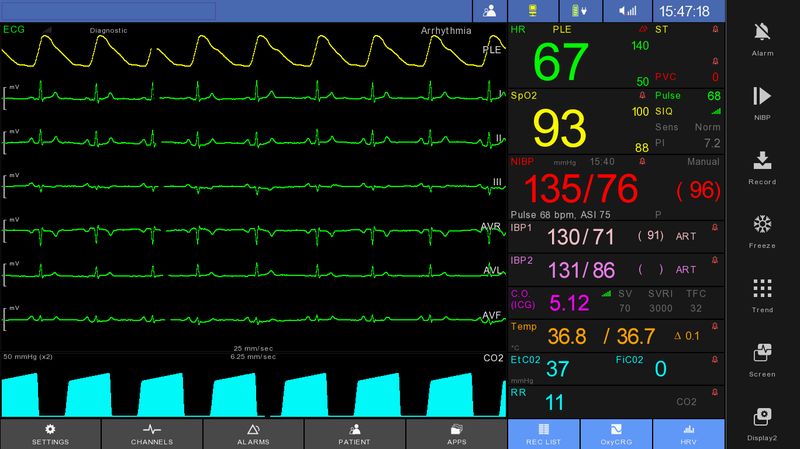Image resolution: width=800 pixels, height=449 pixels.
Task: Toggle the HR alarm bell indicator
Action: (643, 30)
